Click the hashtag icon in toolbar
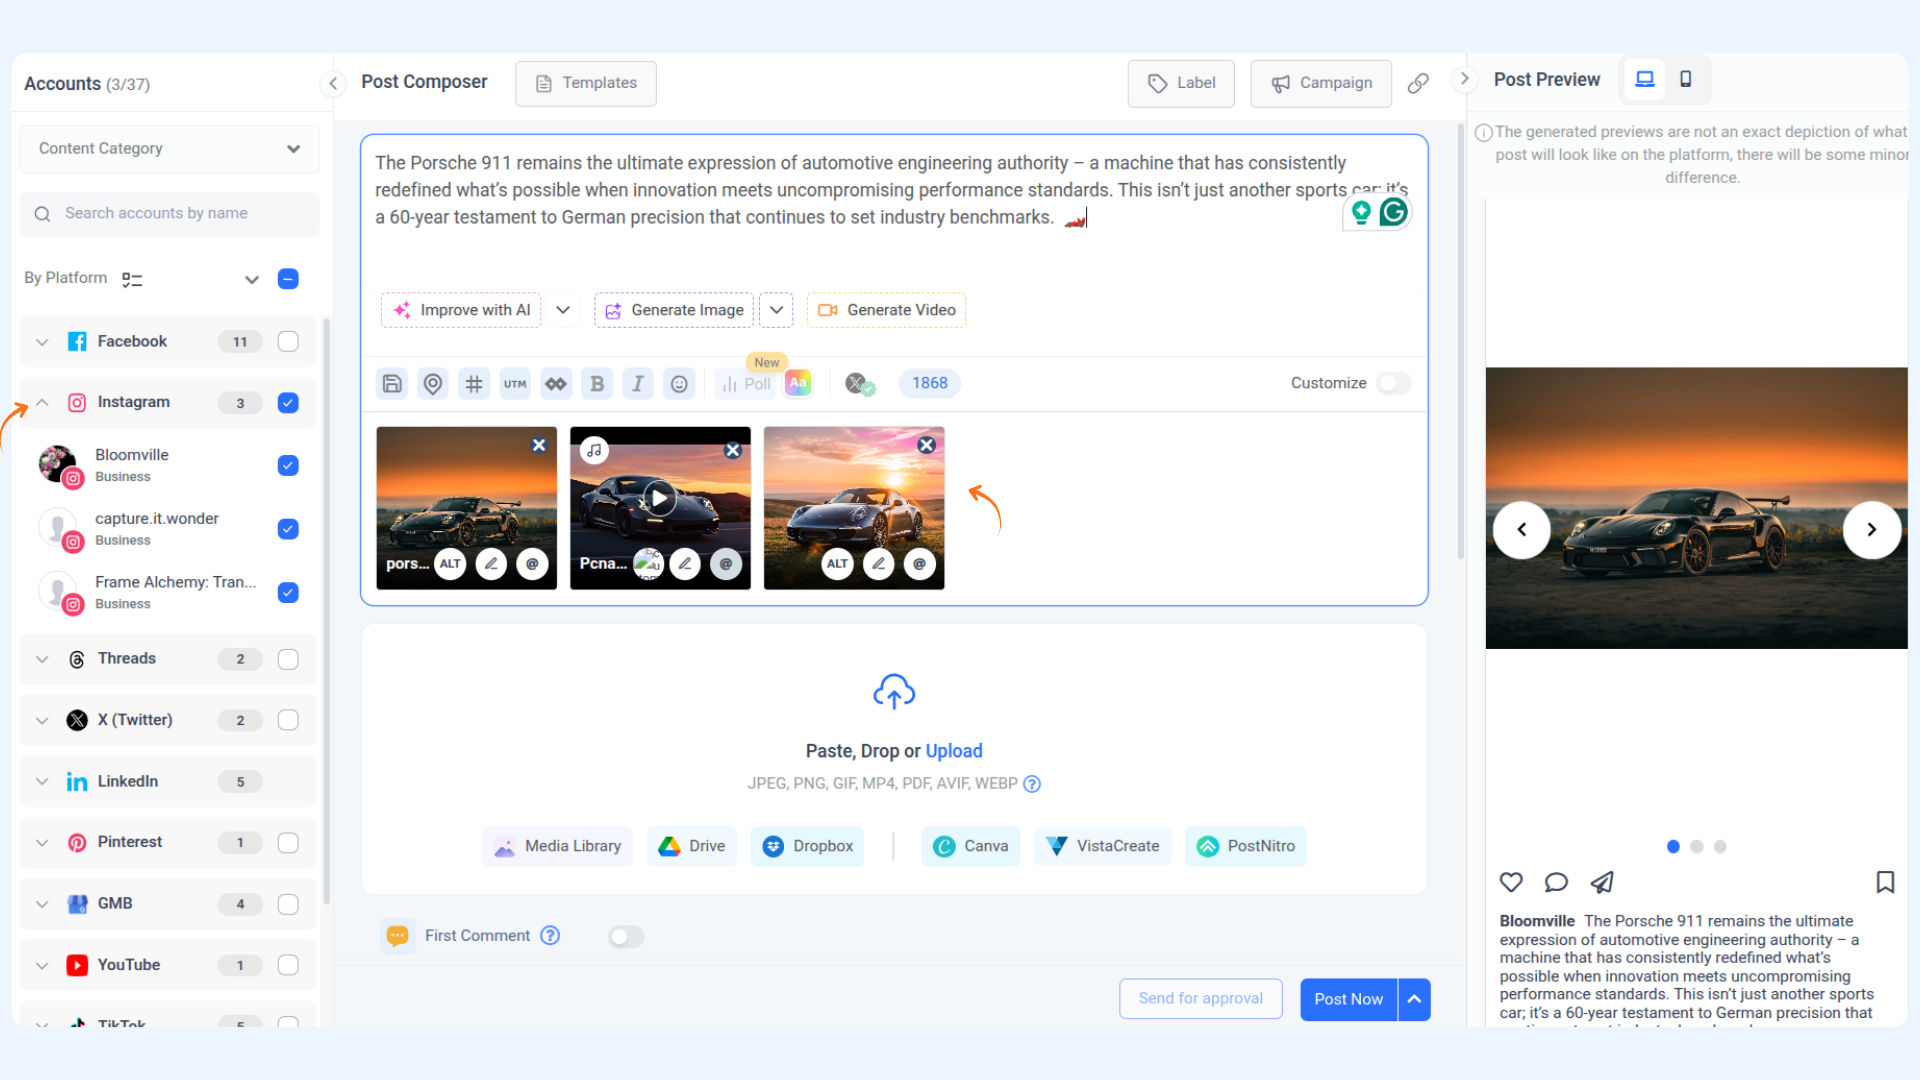 (x=474, y=384)
